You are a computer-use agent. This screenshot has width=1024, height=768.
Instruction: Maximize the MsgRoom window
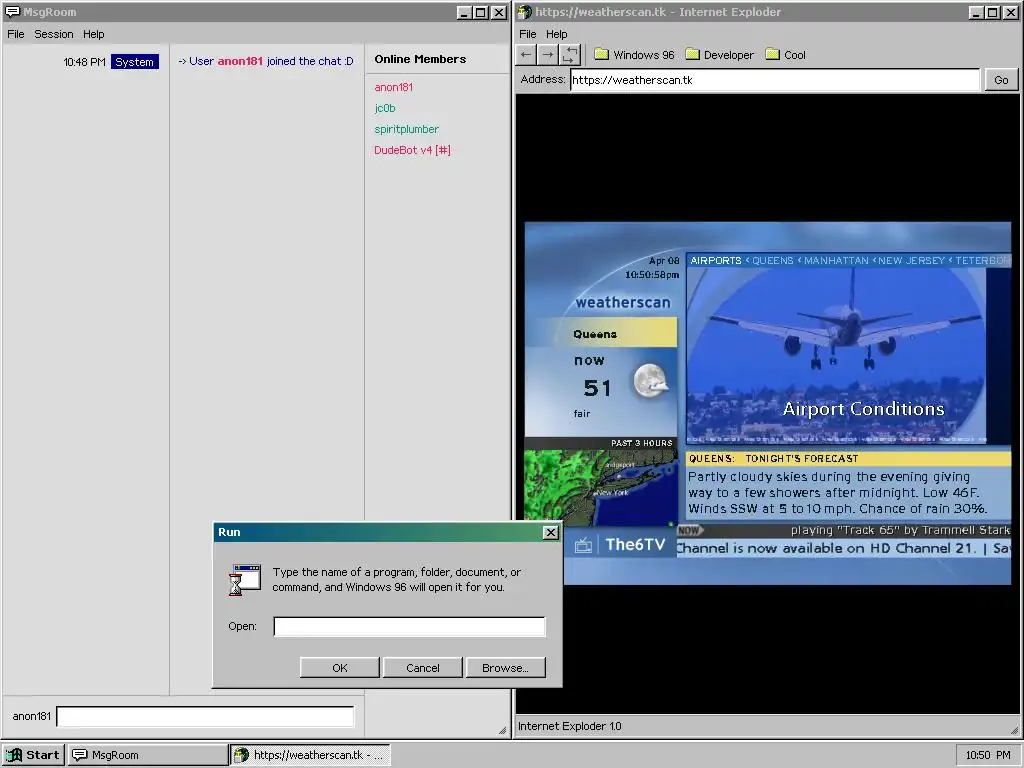481,12
